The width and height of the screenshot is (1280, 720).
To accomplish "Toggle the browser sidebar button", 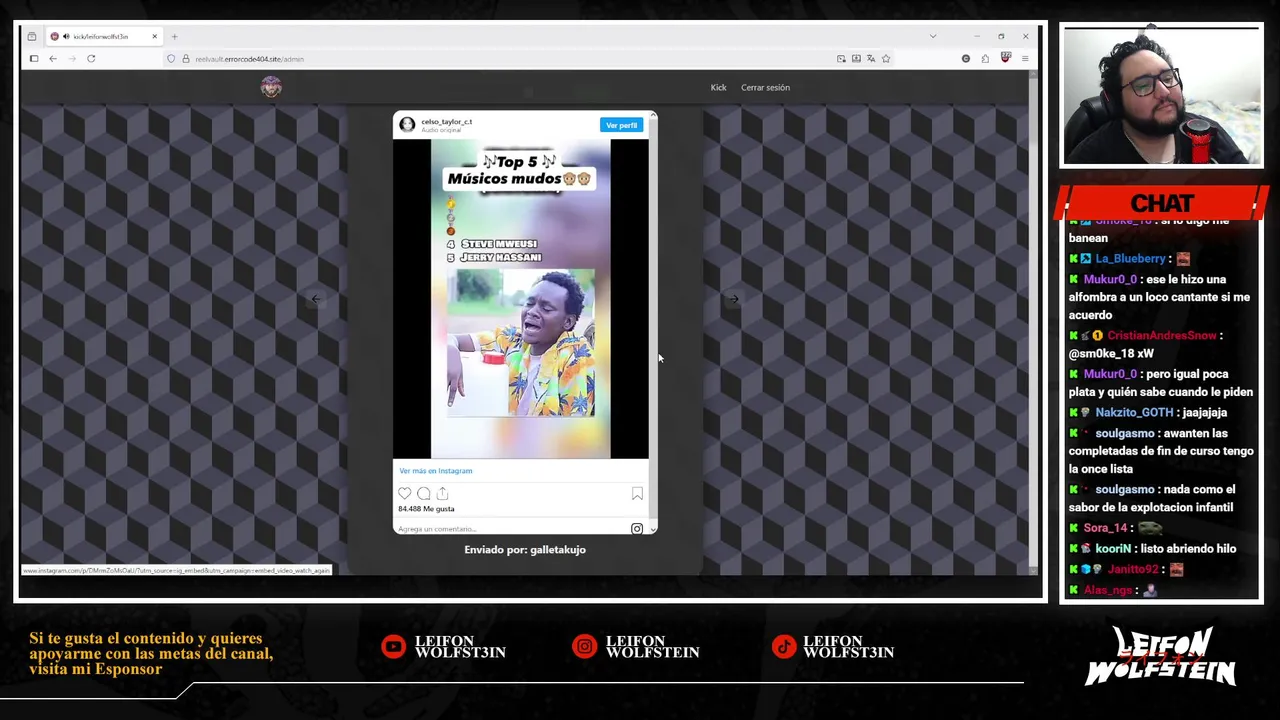I will tap(33, 59).
